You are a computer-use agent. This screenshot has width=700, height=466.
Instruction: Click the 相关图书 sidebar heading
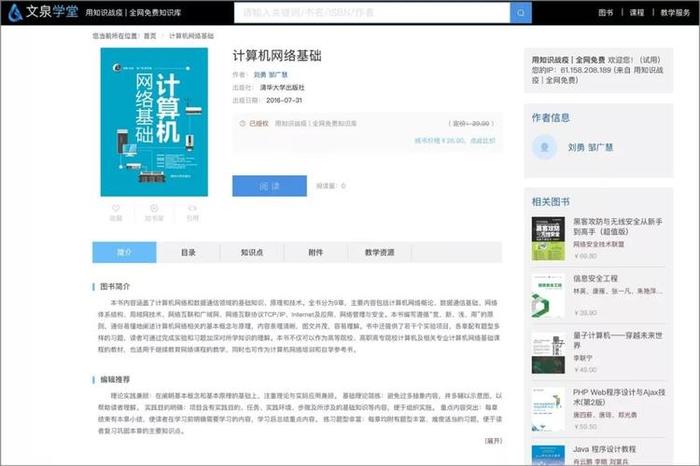click(x=550, y=202)
